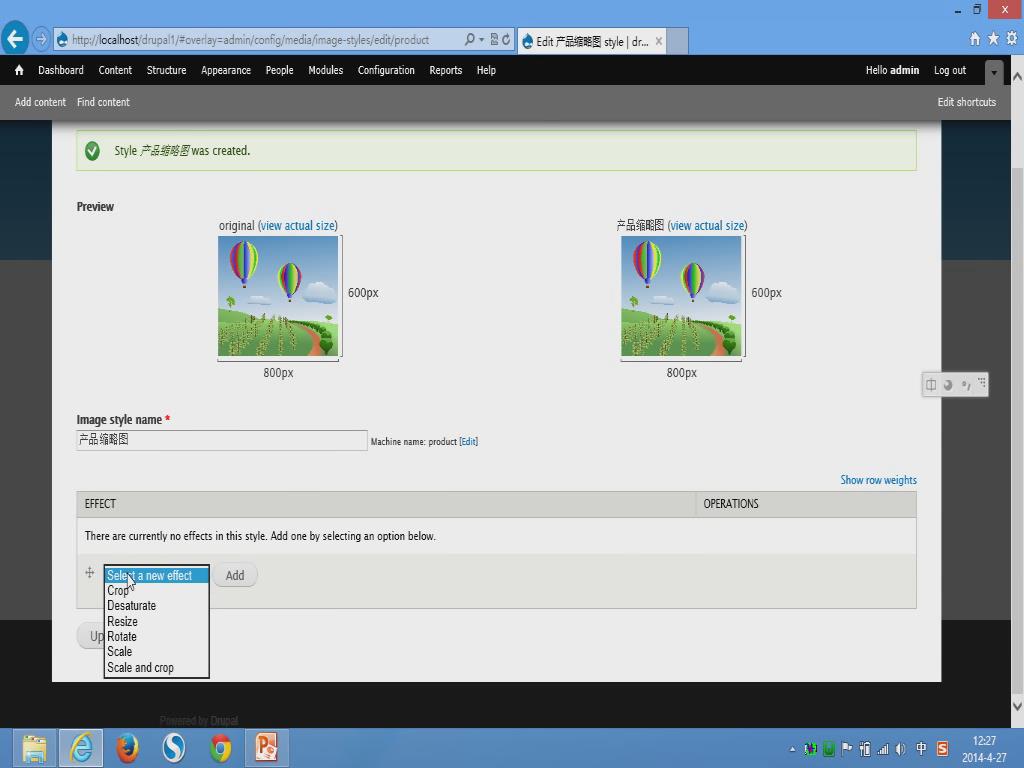Click the Log out link
Screen dimensions: 1024x768
(950, 70)
